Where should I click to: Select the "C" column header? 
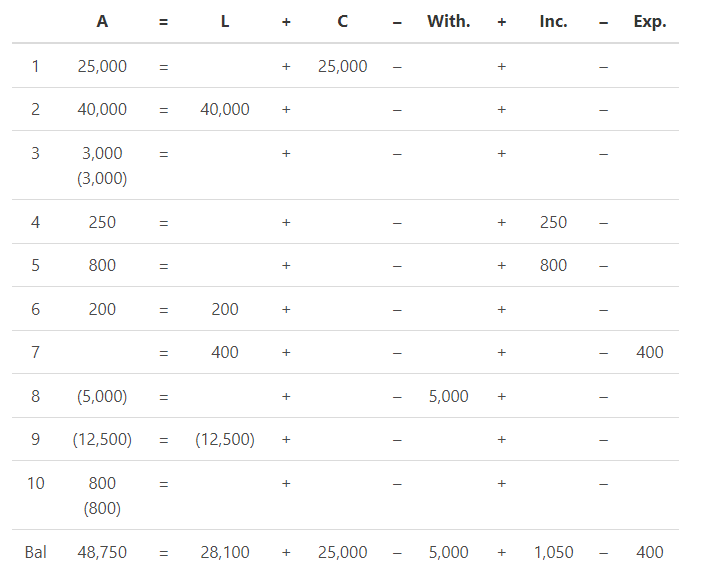click(342, 21)
